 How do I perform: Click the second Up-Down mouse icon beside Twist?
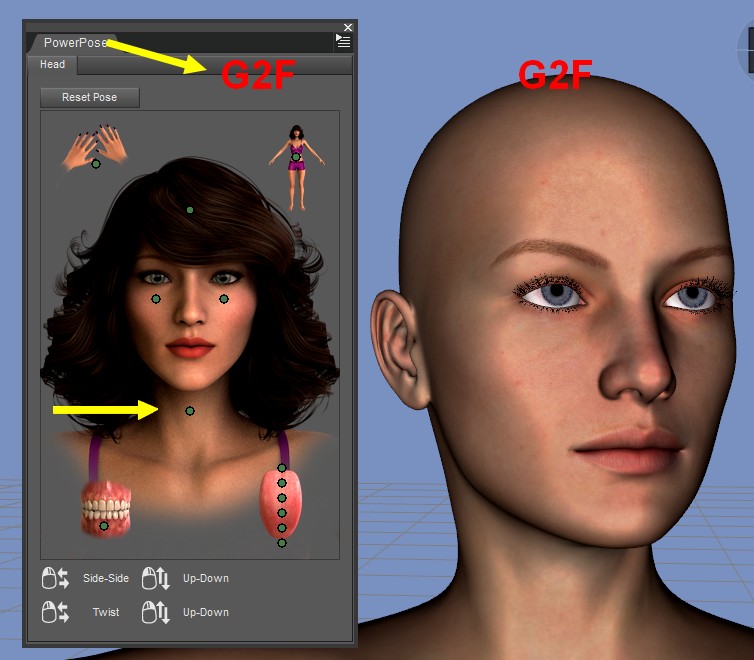point(156,612)
